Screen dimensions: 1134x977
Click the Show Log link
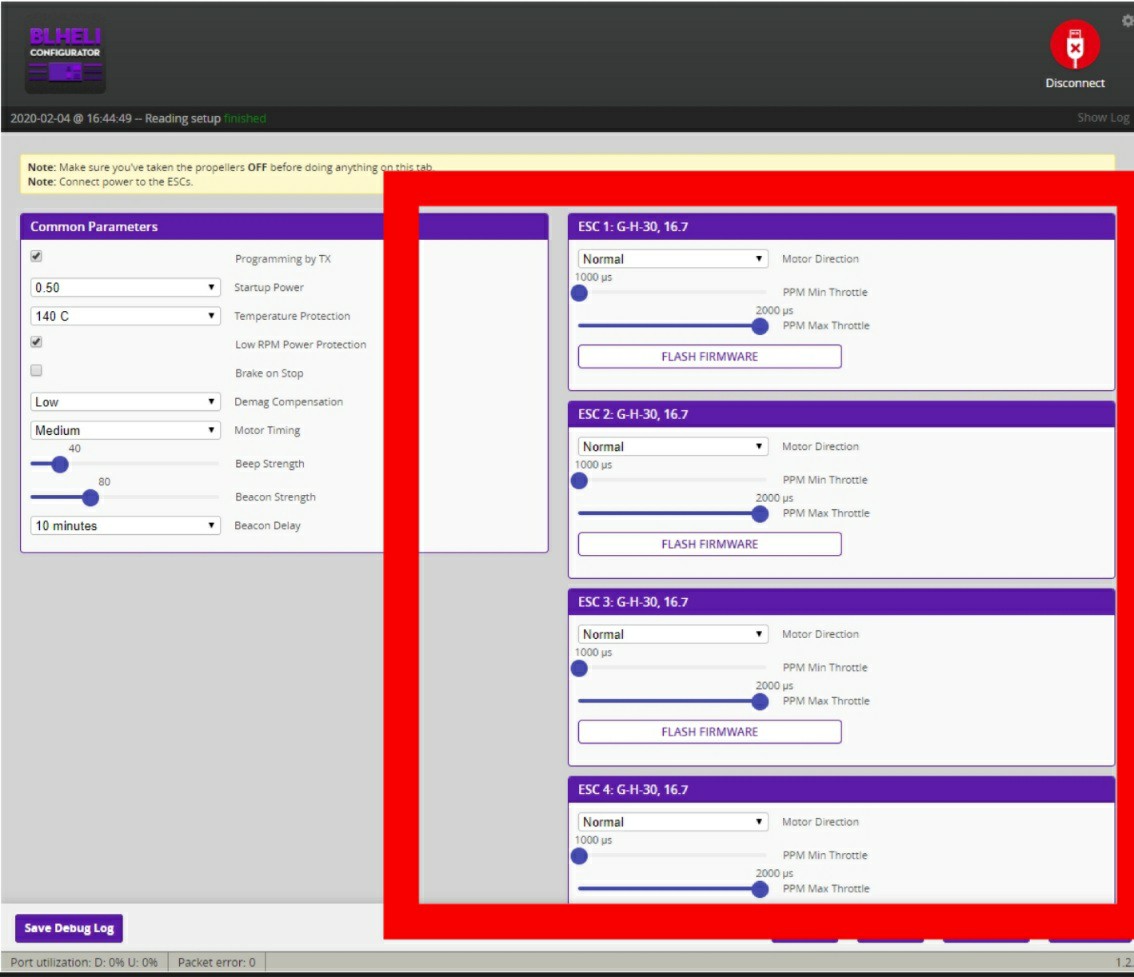(1103, 117)
